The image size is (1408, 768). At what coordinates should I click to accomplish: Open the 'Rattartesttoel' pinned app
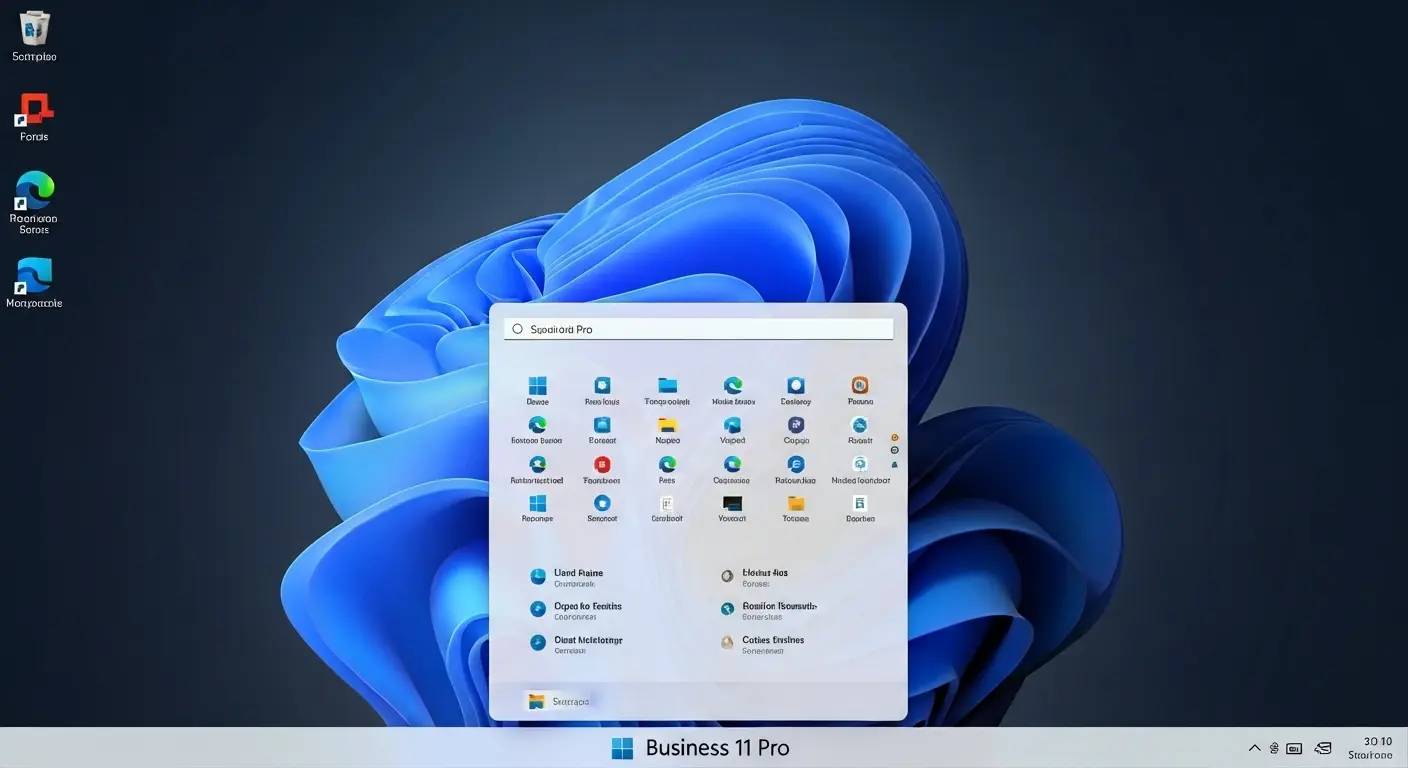click(x=537, y=471)
